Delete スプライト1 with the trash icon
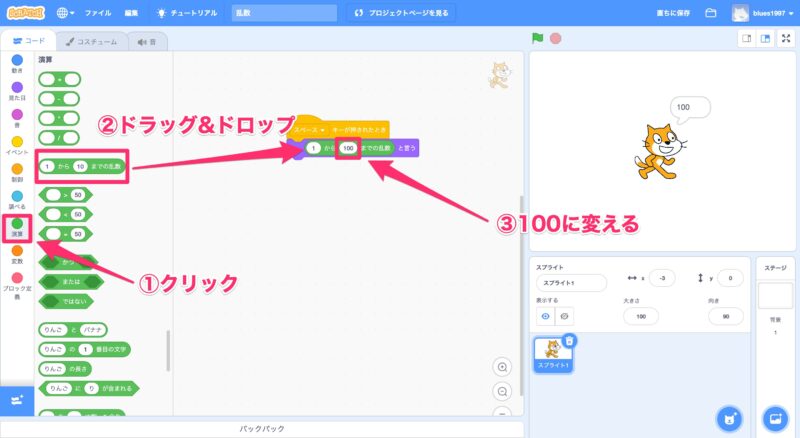Image resolution: width=800 pixels, height=438 pixels. tap(568, 341)
